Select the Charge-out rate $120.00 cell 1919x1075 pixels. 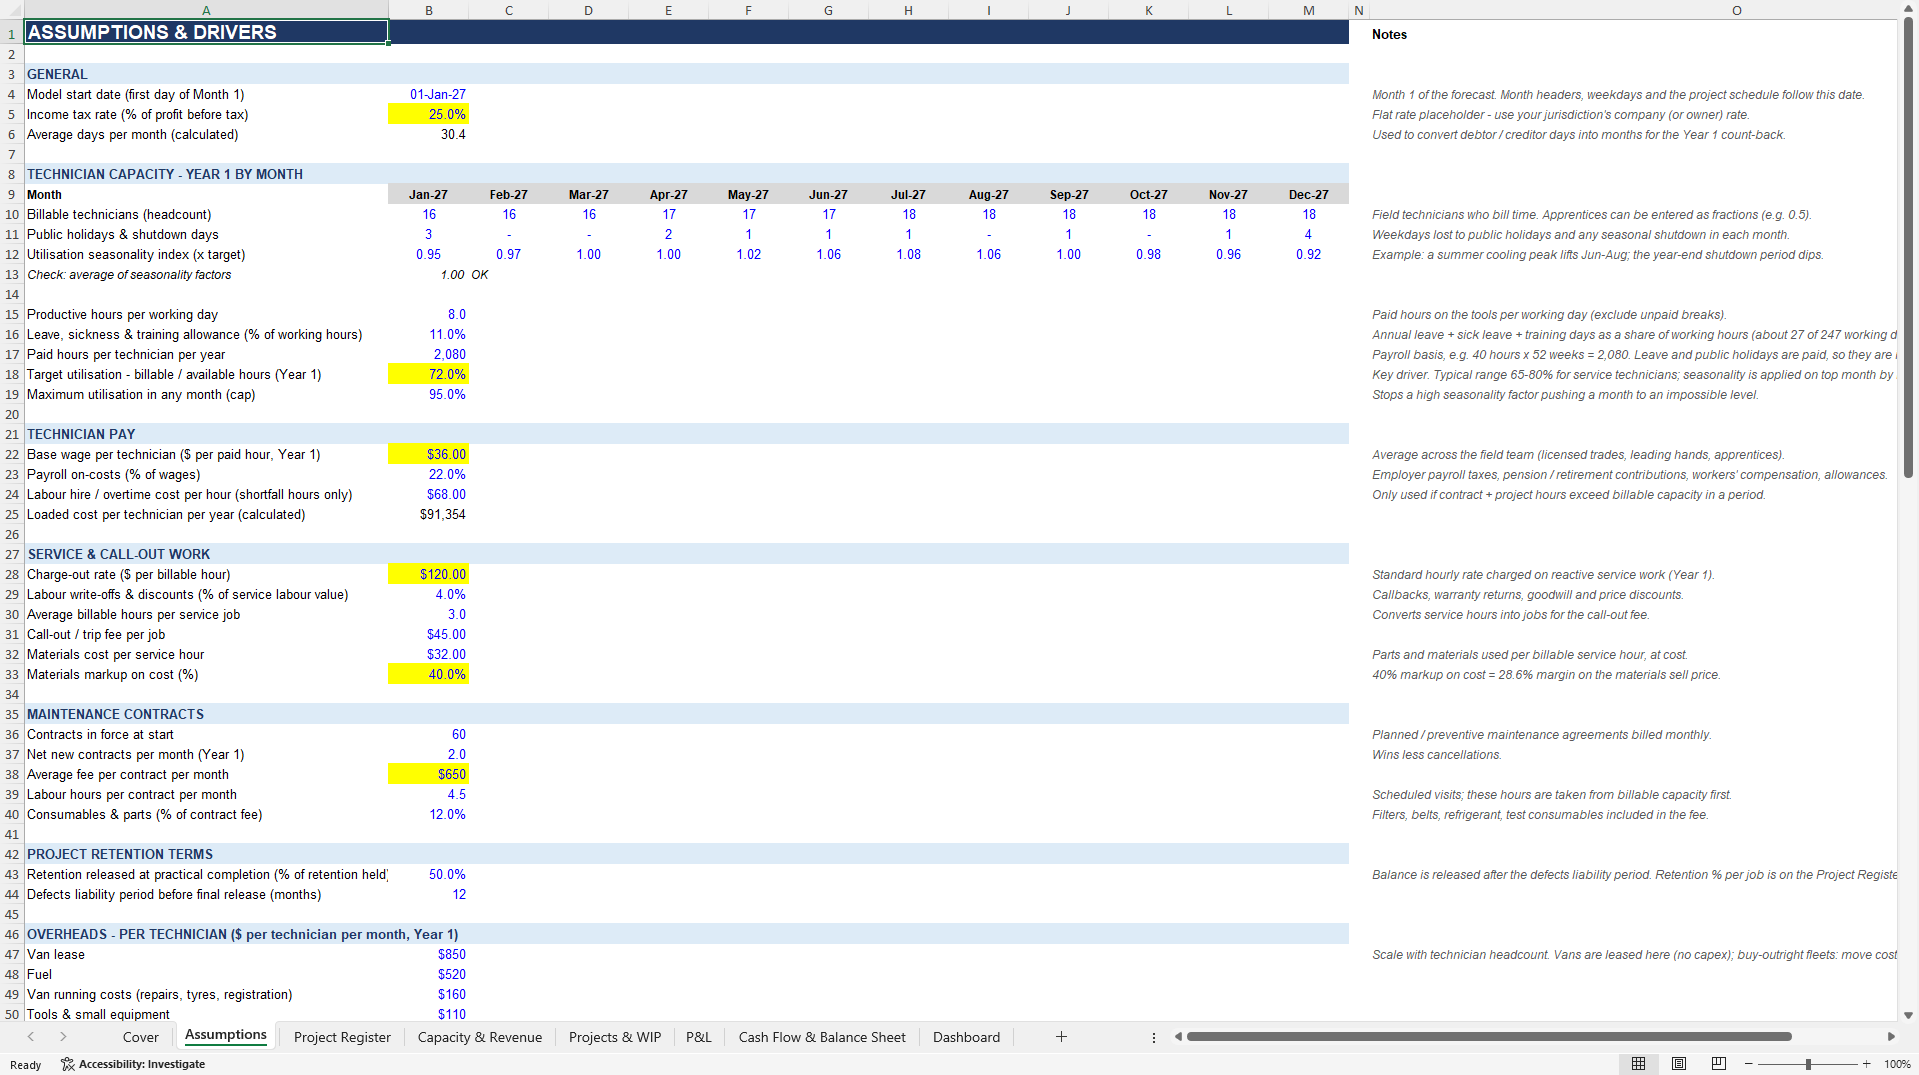[428, 574]
